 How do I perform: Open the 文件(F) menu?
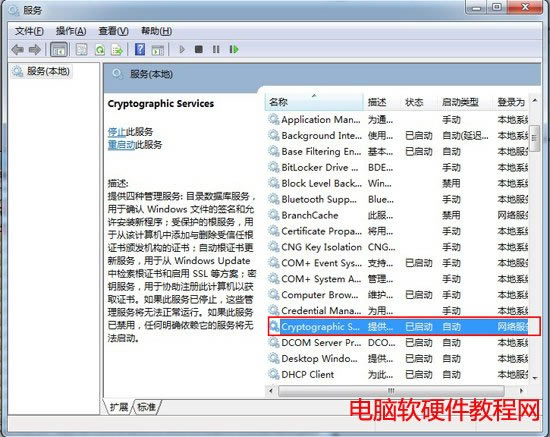click(29, 31)
